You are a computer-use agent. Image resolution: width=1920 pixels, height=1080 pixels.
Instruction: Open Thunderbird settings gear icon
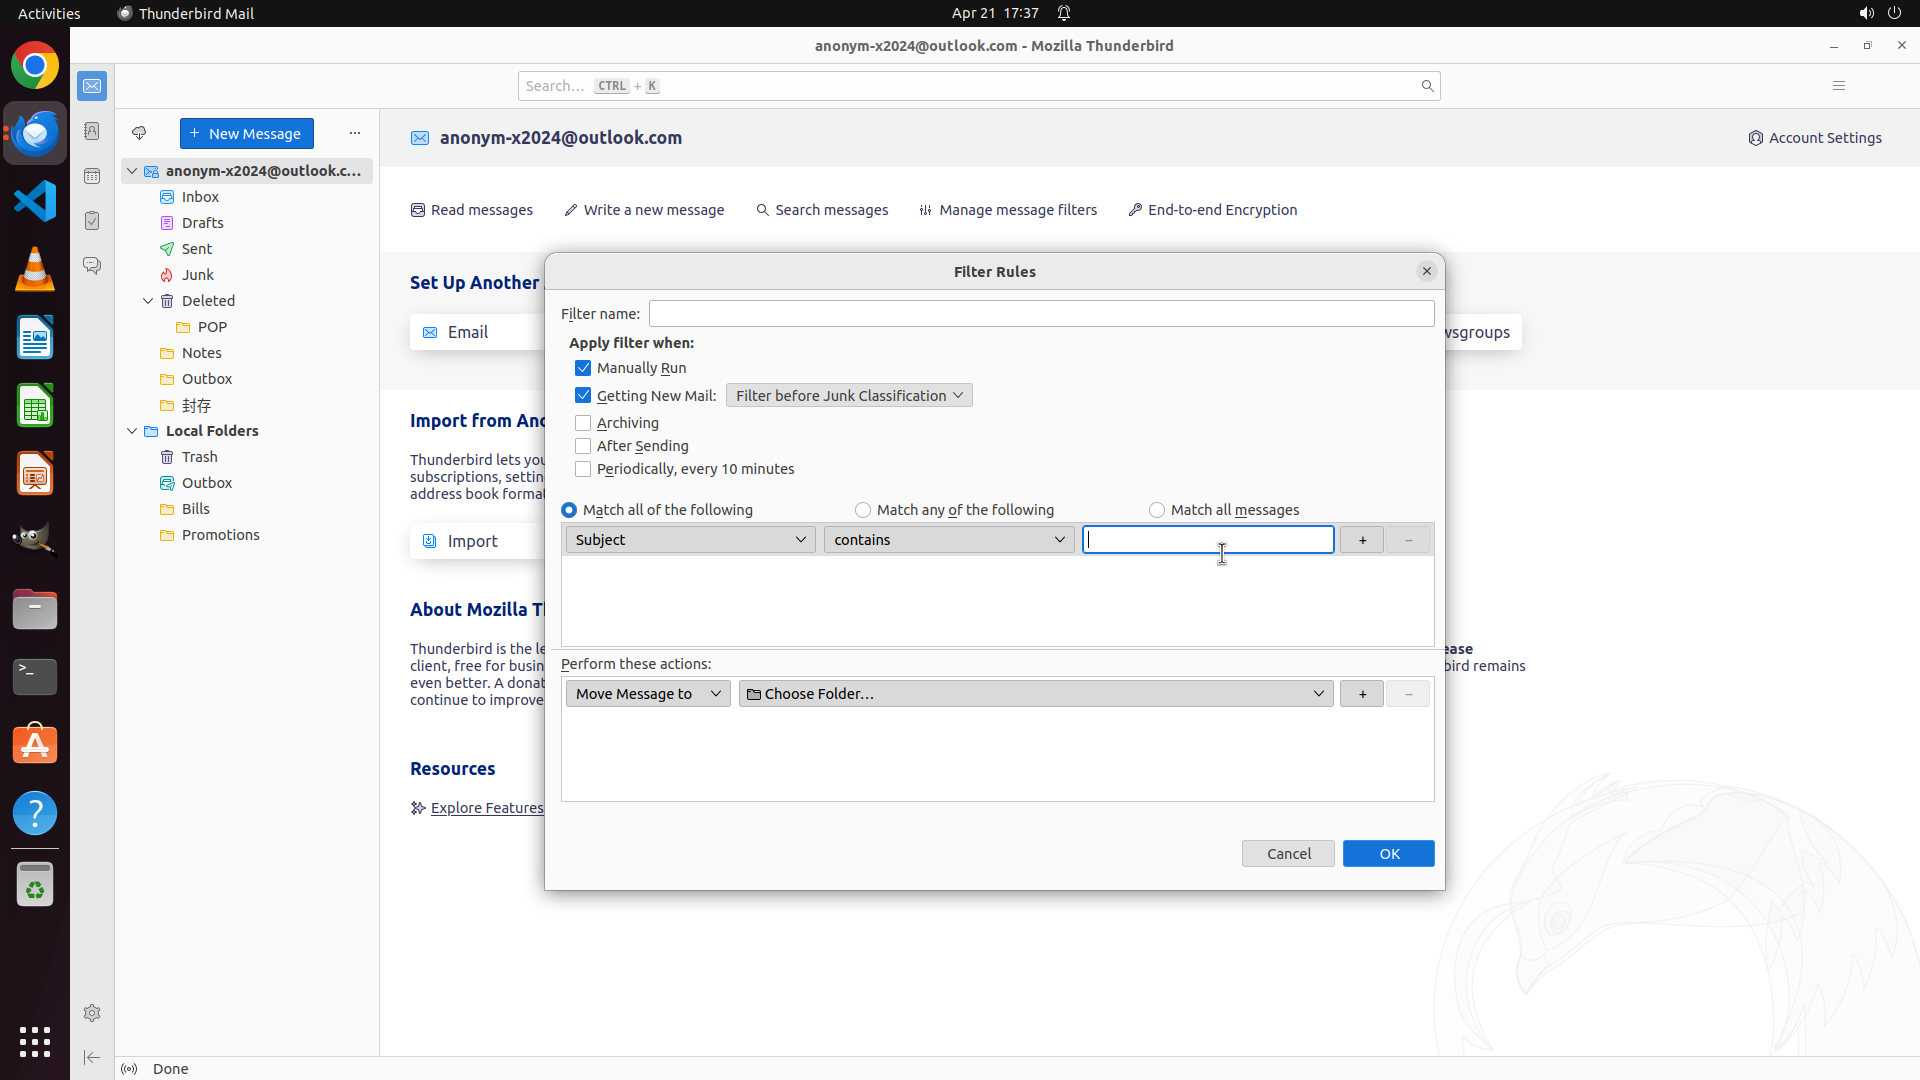pos(92,1013)
